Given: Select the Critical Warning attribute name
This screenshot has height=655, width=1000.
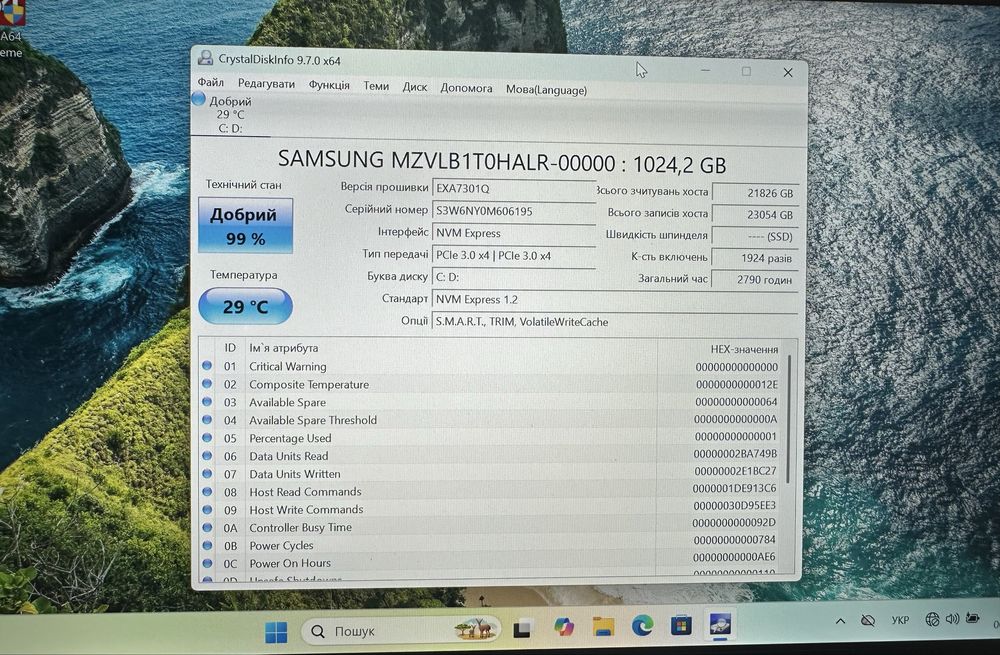Looking at the screenshot, I should 288,366.
